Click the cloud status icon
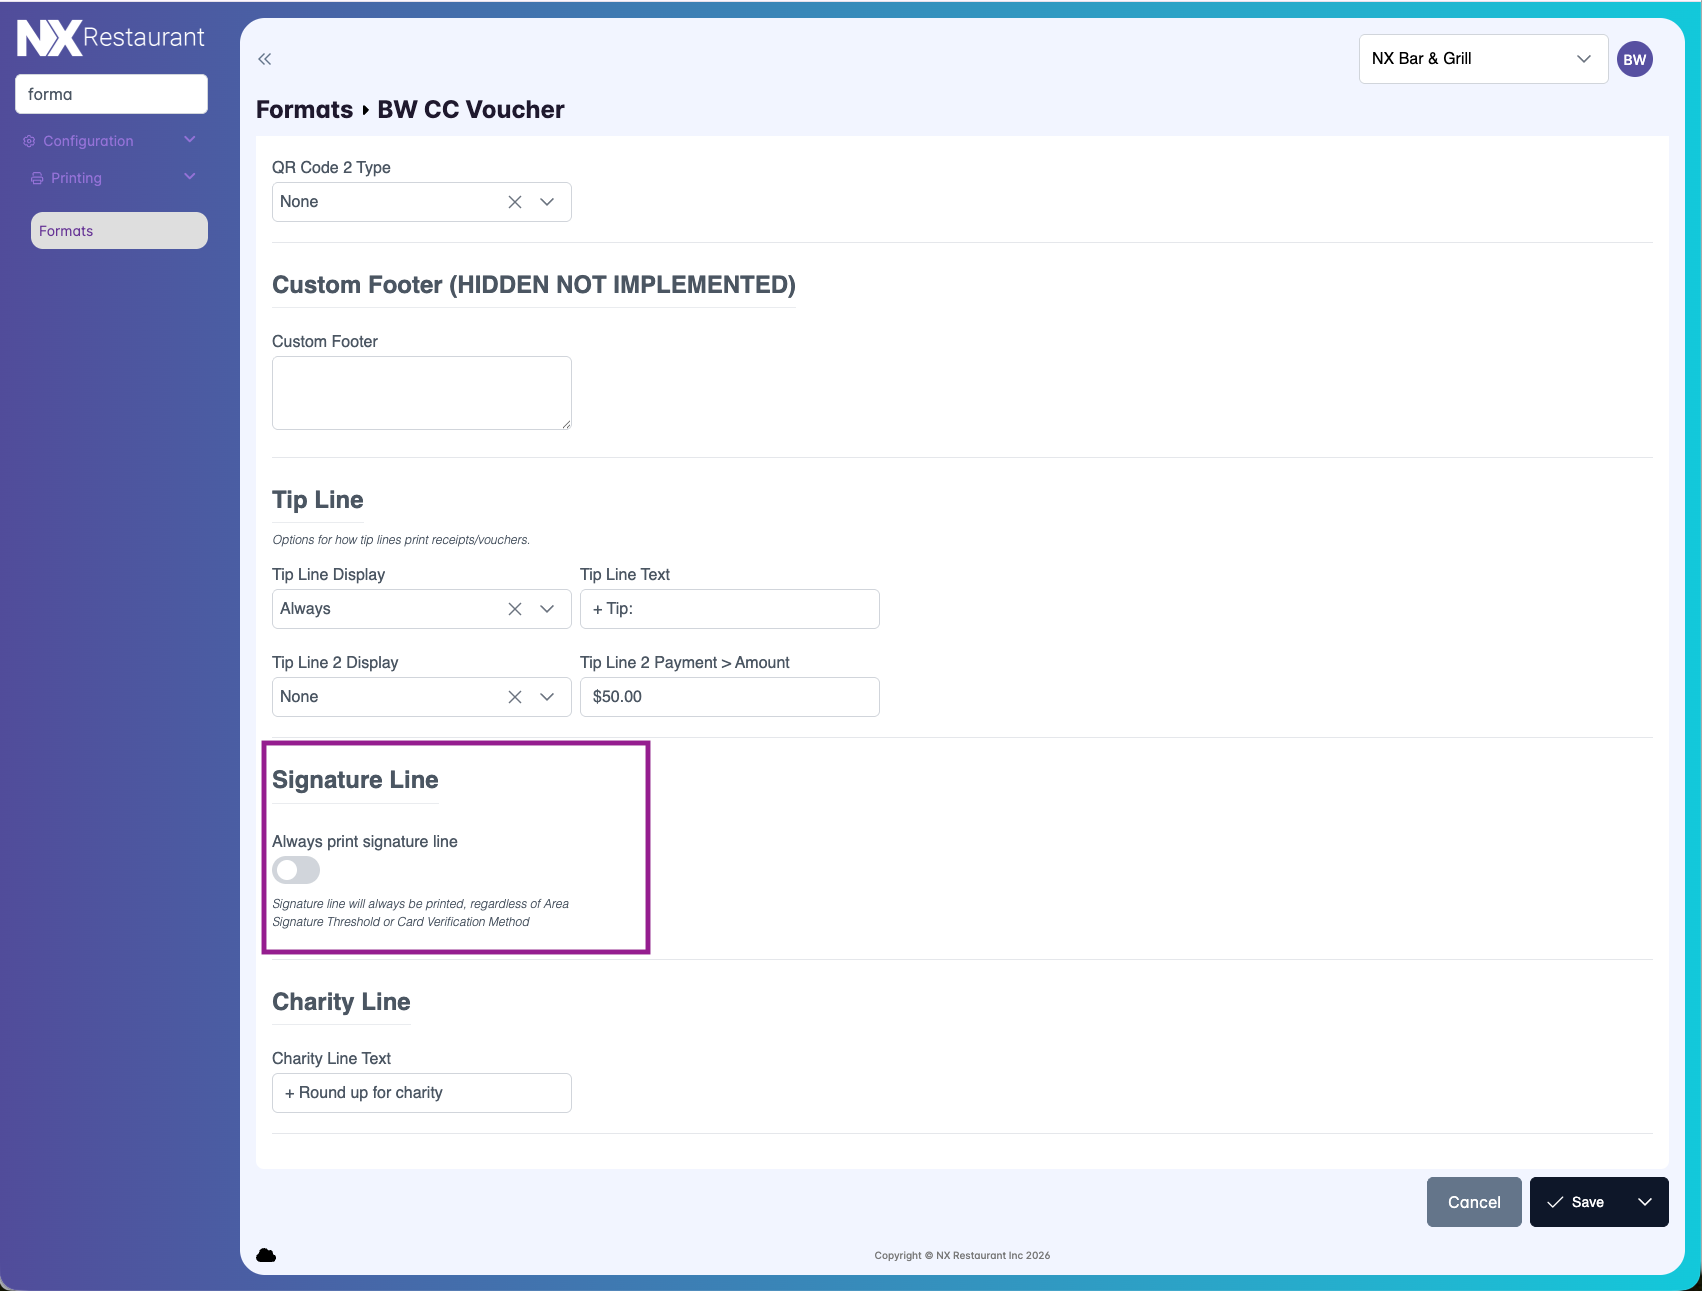This screenshot has height=1291, width=1702. (266, 1255)
